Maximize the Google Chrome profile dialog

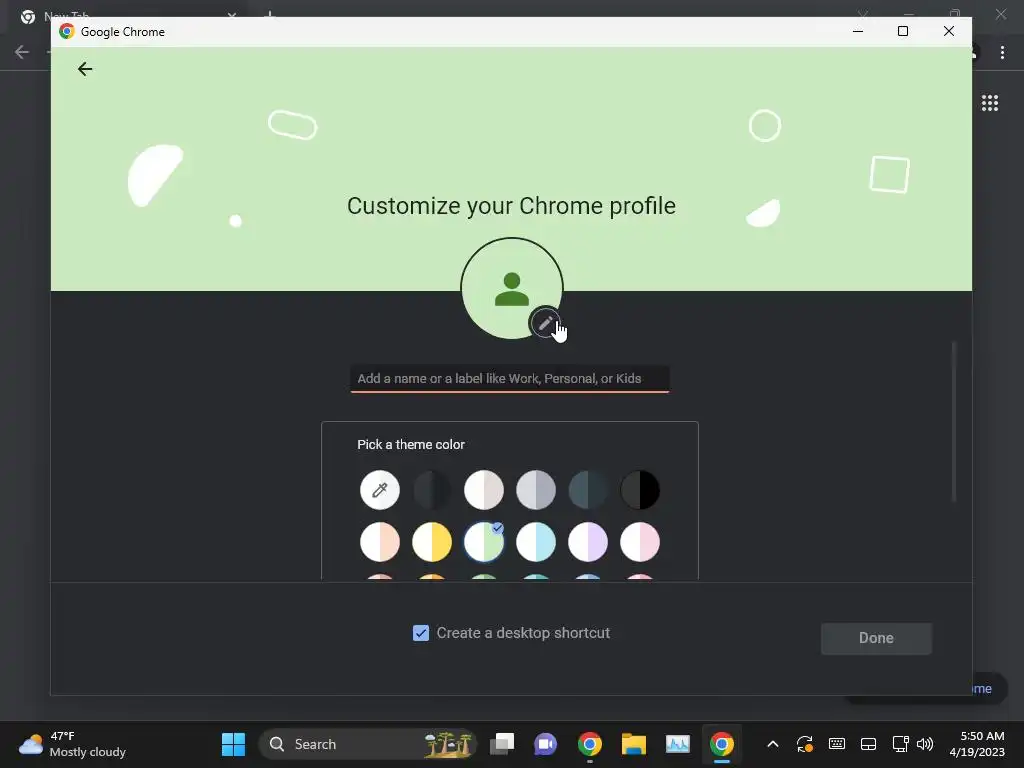tap(903, 31)
